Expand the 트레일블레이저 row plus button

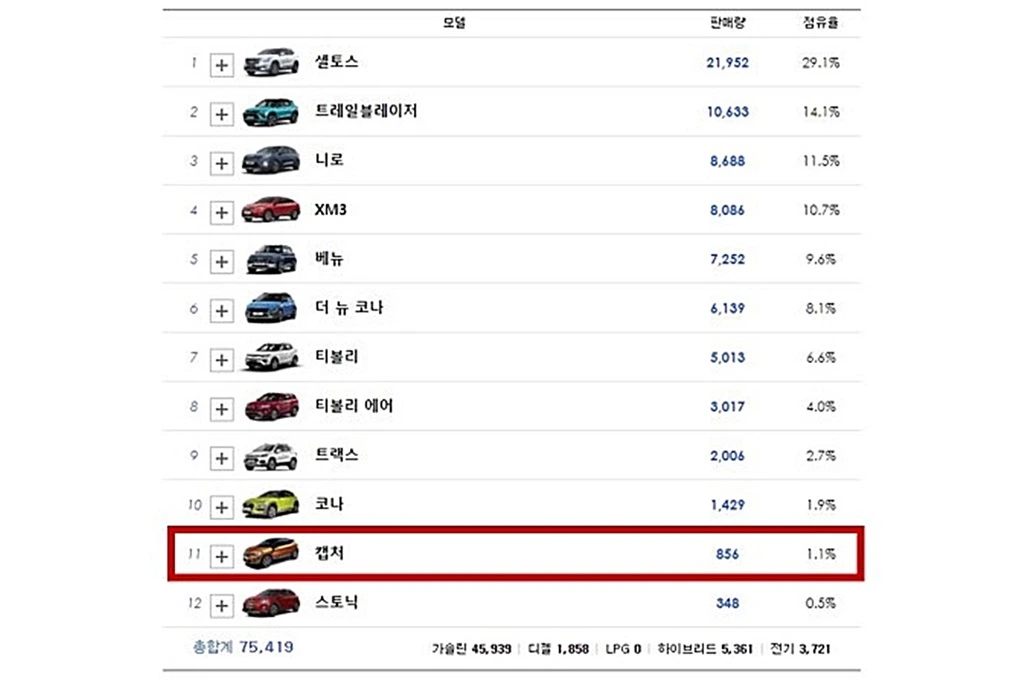coord(221,114)
